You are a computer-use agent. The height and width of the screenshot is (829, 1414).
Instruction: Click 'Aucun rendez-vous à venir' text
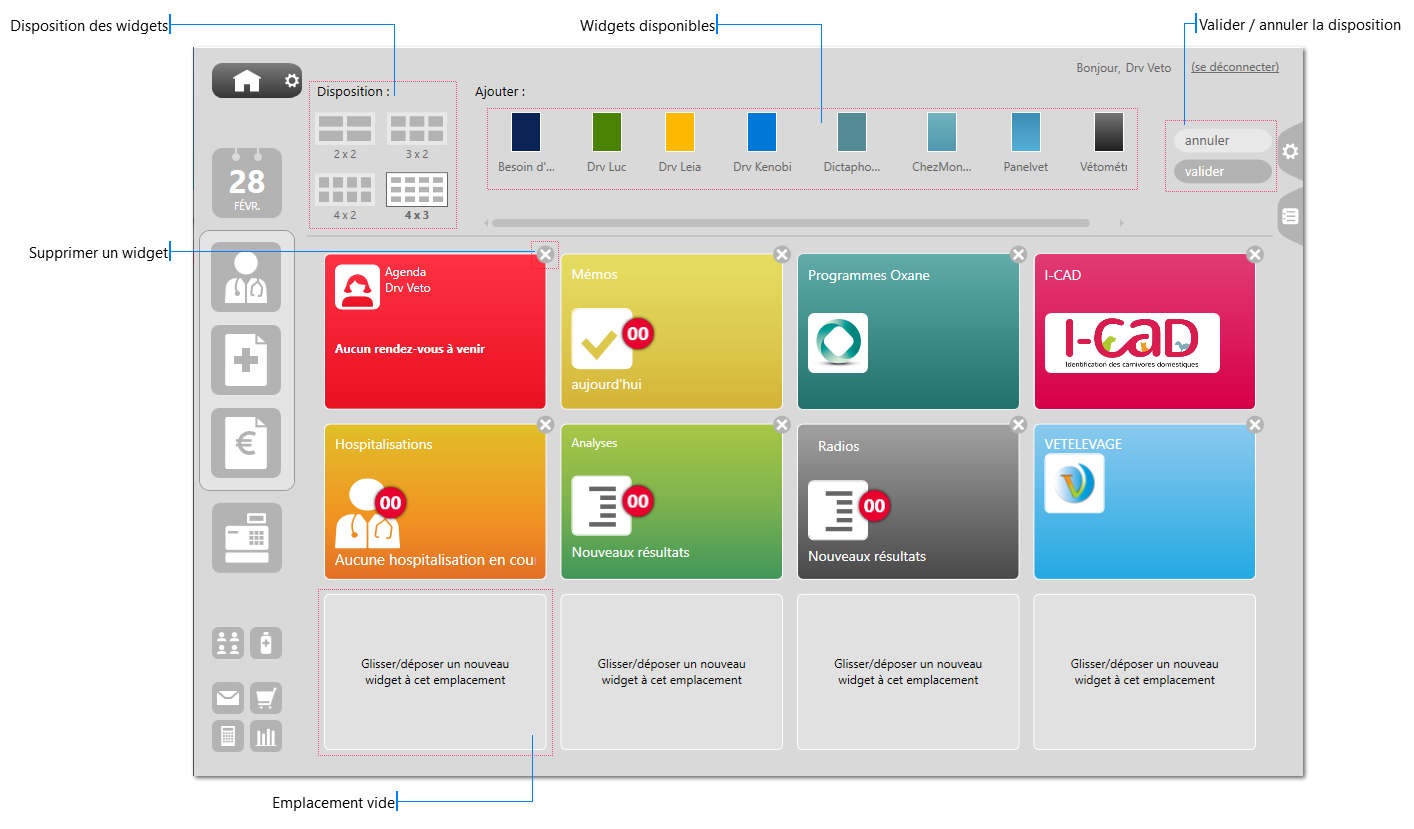coord(410,349)
